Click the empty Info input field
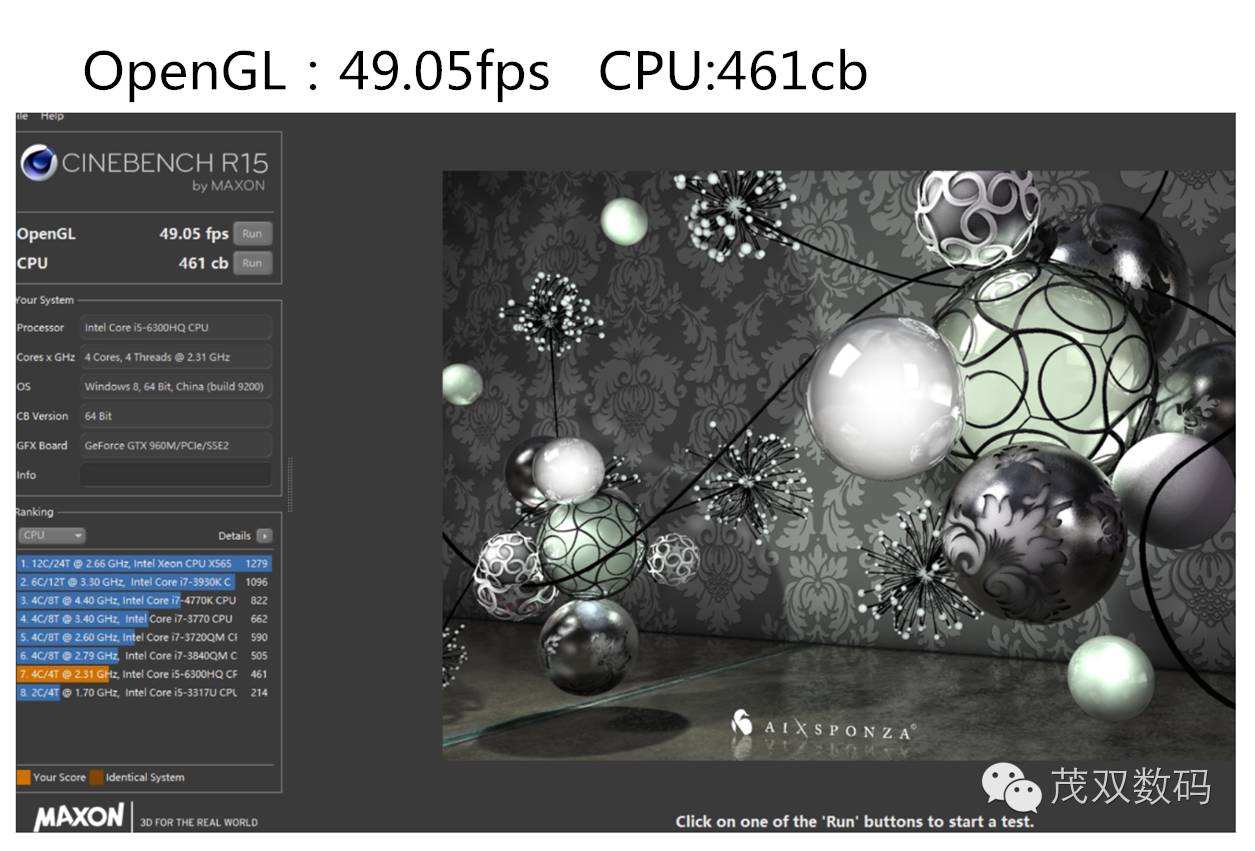This screenshot has height=851, width=1255. click(175, 475)
